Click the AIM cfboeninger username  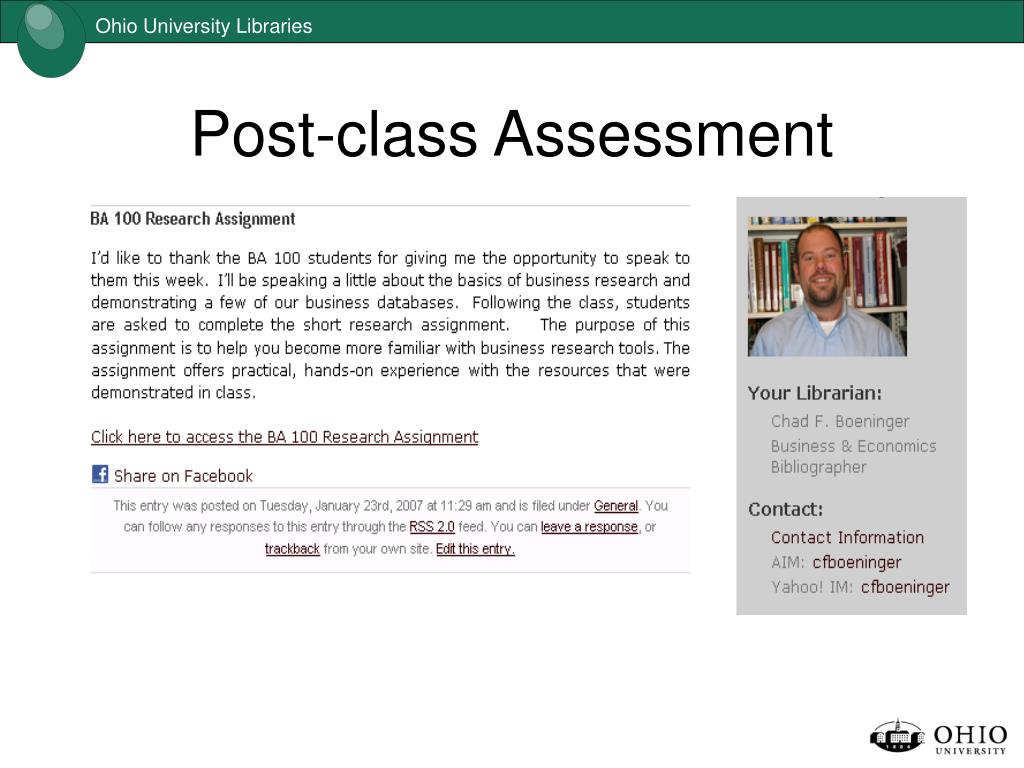pyautogui.click(x=856, y=562)
